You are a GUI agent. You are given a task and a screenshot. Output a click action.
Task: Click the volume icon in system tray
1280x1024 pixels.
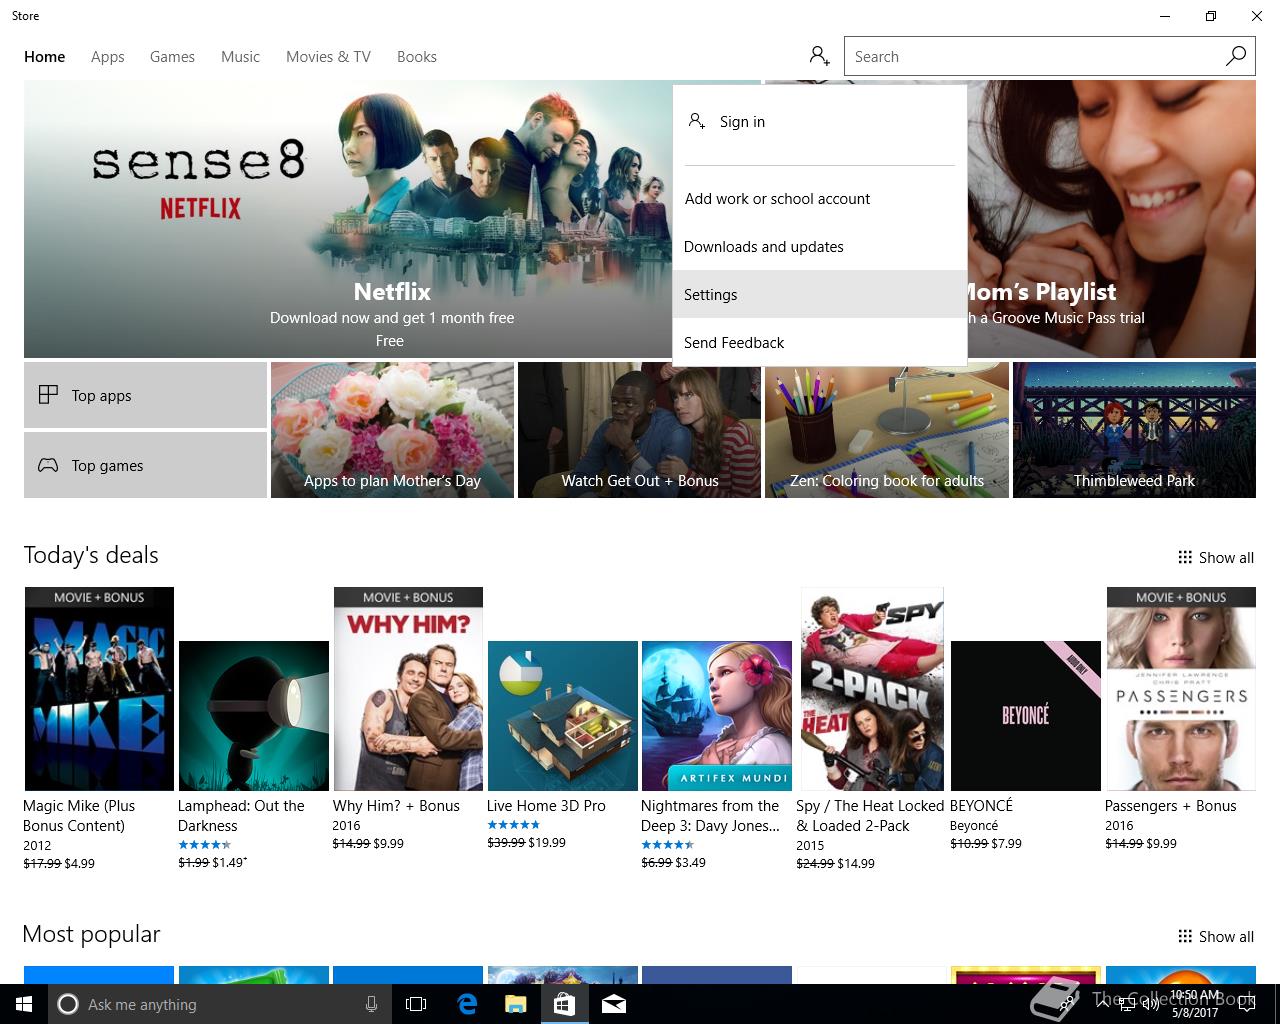pyautogui.click(x=1151, y=1004)
